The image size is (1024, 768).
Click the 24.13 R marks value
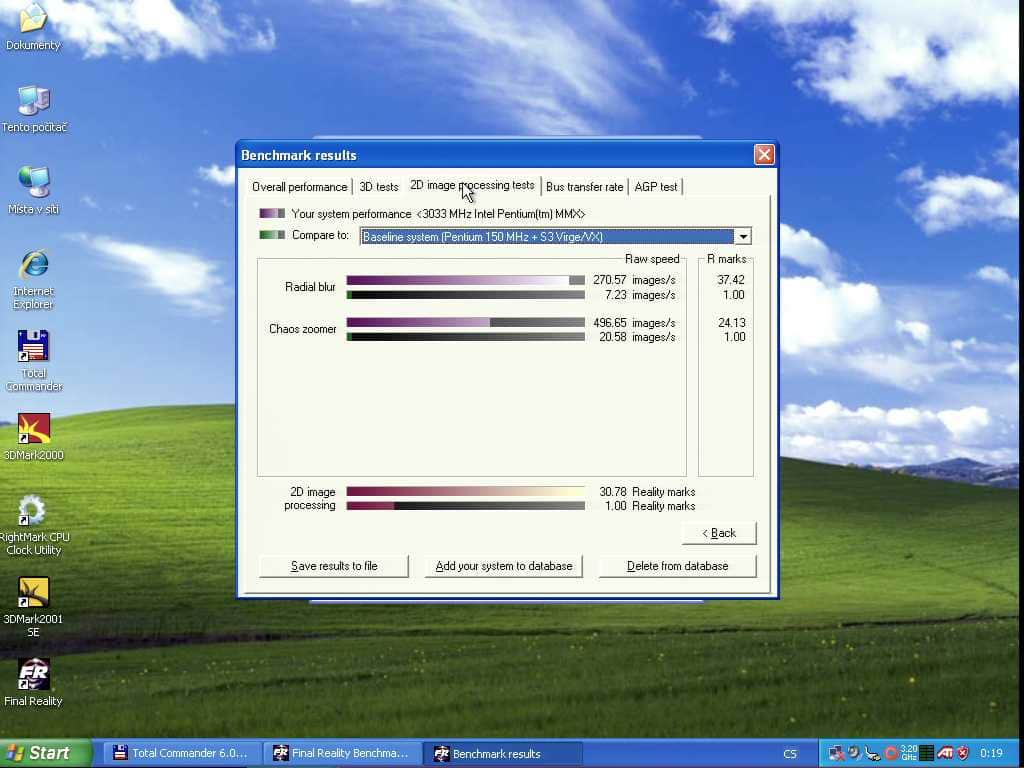pyautogui.click(x=731, y=323)
